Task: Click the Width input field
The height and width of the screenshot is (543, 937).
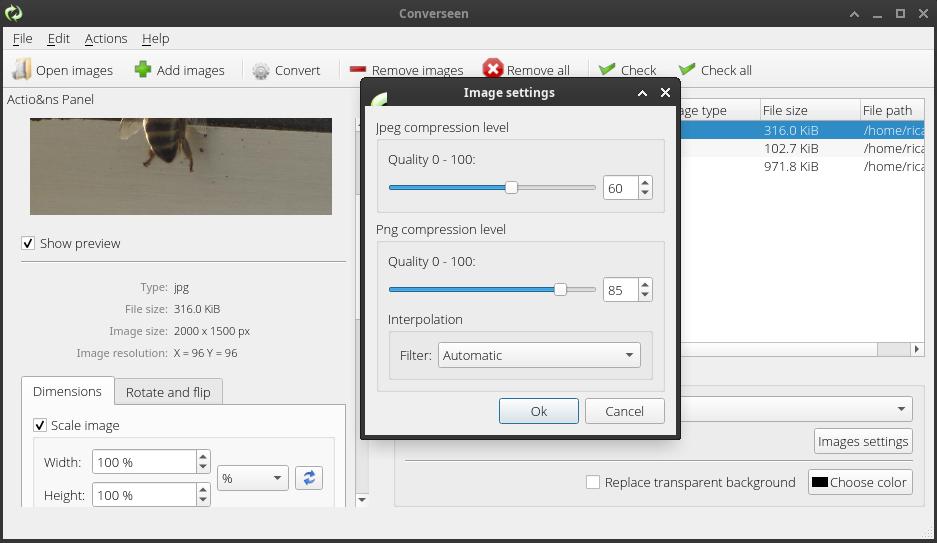Action: [143, 462]
